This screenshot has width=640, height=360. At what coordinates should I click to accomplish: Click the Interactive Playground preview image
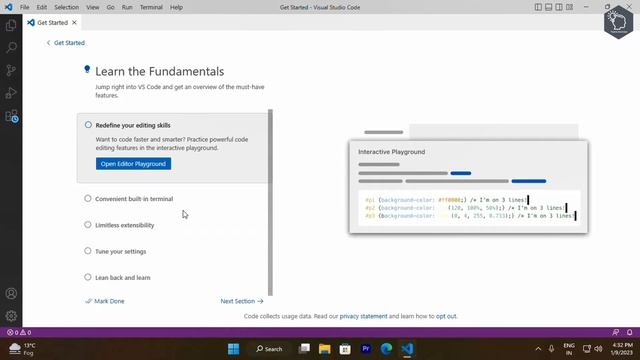pos(469,180)
